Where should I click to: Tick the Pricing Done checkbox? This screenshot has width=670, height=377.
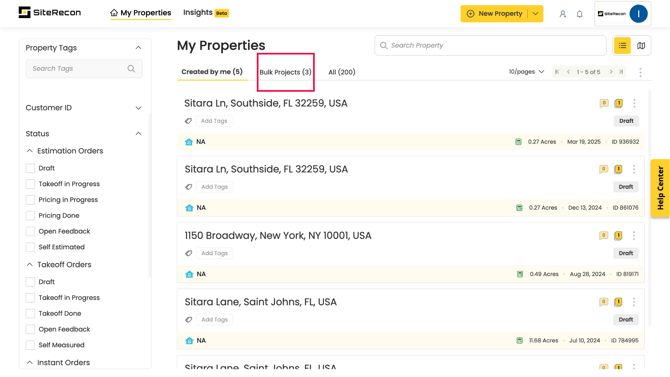tap(30, 215)
